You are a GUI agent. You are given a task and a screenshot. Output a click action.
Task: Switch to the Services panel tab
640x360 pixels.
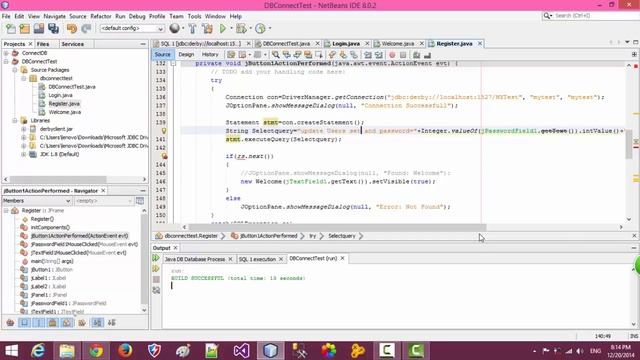73,44
